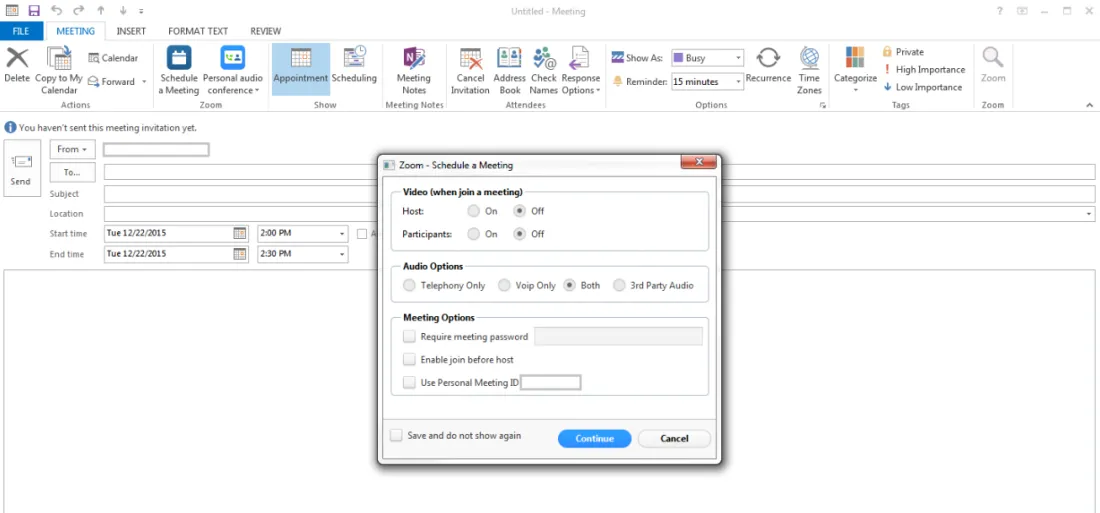Check Enable join before host
The width and height of the screenshot is (1100, 513).
pos(410,359)
